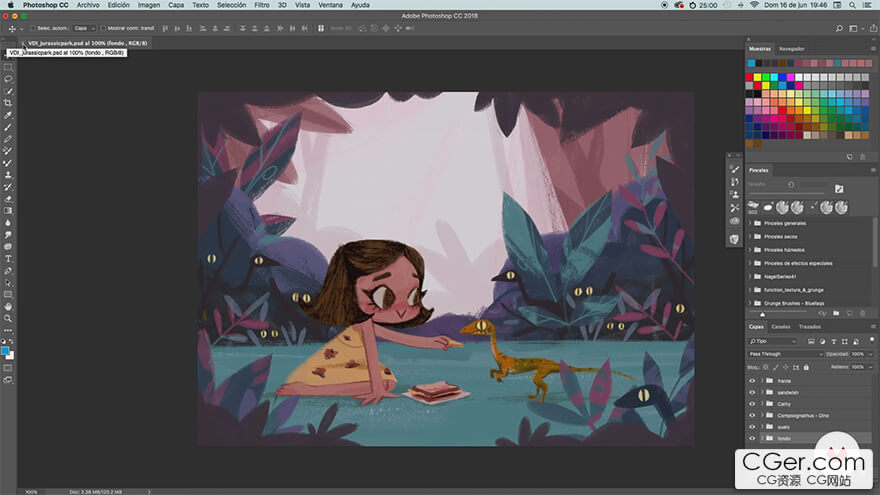
Task: Click the blue foreground color swatch
Action: [x=5, y=351]
